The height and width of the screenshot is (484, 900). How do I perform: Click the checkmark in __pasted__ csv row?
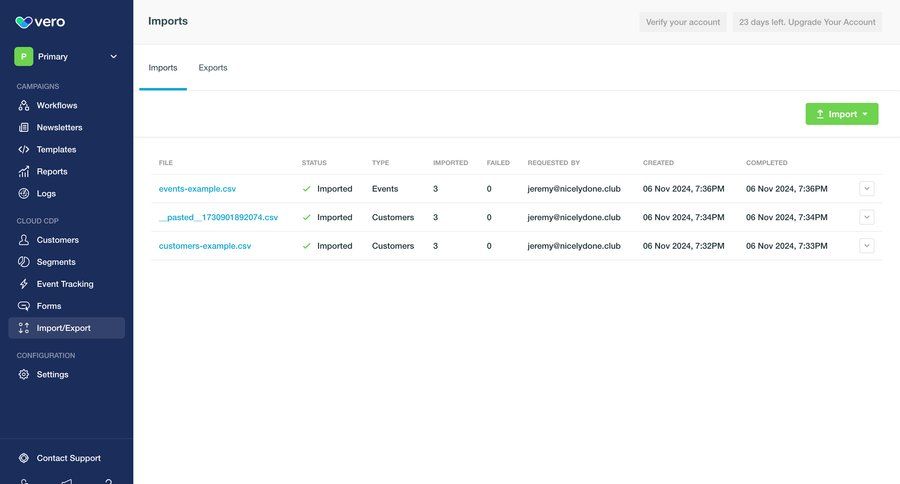(x=307, y=217)
